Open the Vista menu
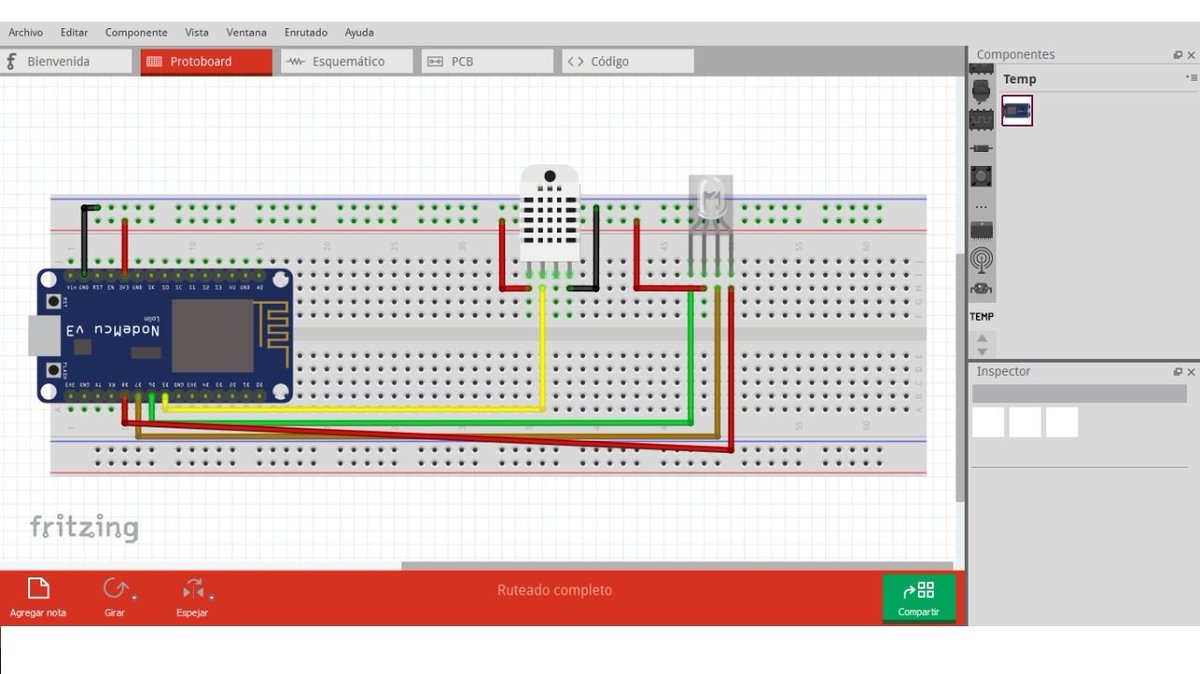1200x674 pixels. coord(197,33)
